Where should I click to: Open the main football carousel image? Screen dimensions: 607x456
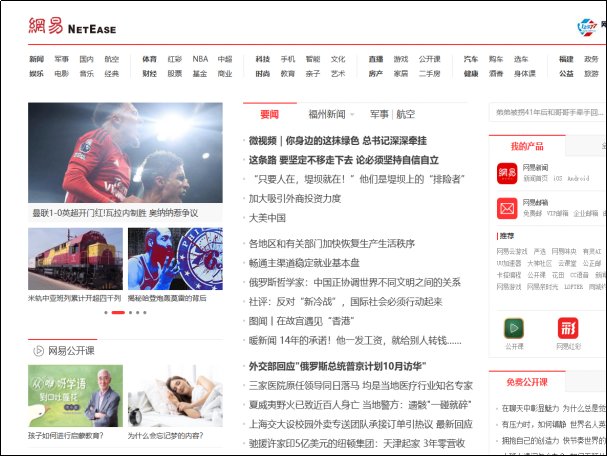pyautogui.click(x=125, y=153)
